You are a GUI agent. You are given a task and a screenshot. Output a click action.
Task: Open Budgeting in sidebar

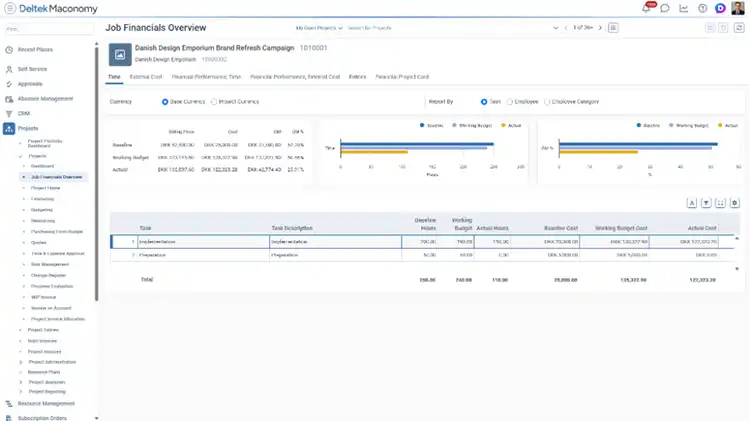coord(42,210)
